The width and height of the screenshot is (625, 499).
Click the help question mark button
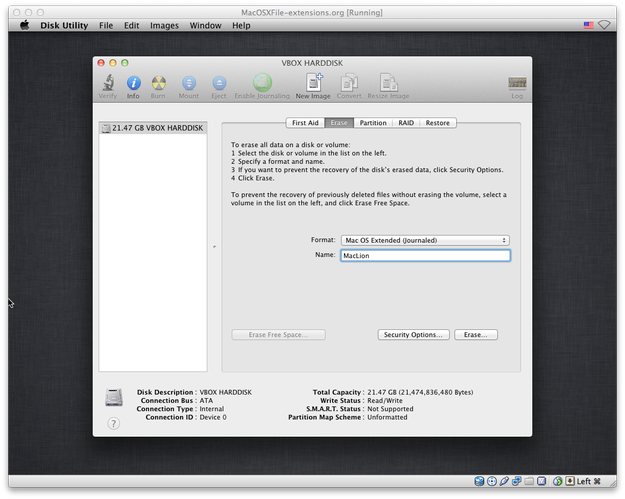pyautogui.click(x=114, y=423)
